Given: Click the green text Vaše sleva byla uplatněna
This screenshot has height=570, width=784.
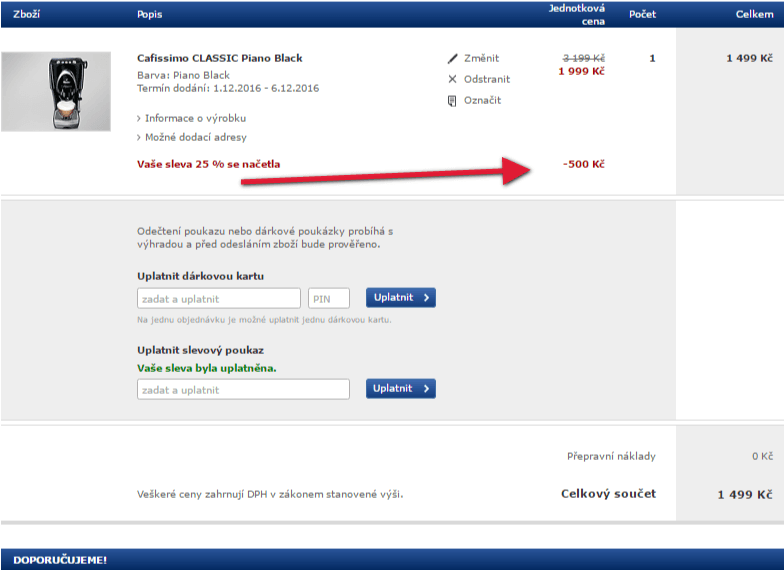Looking at the screenshot, I should [206, 368].
